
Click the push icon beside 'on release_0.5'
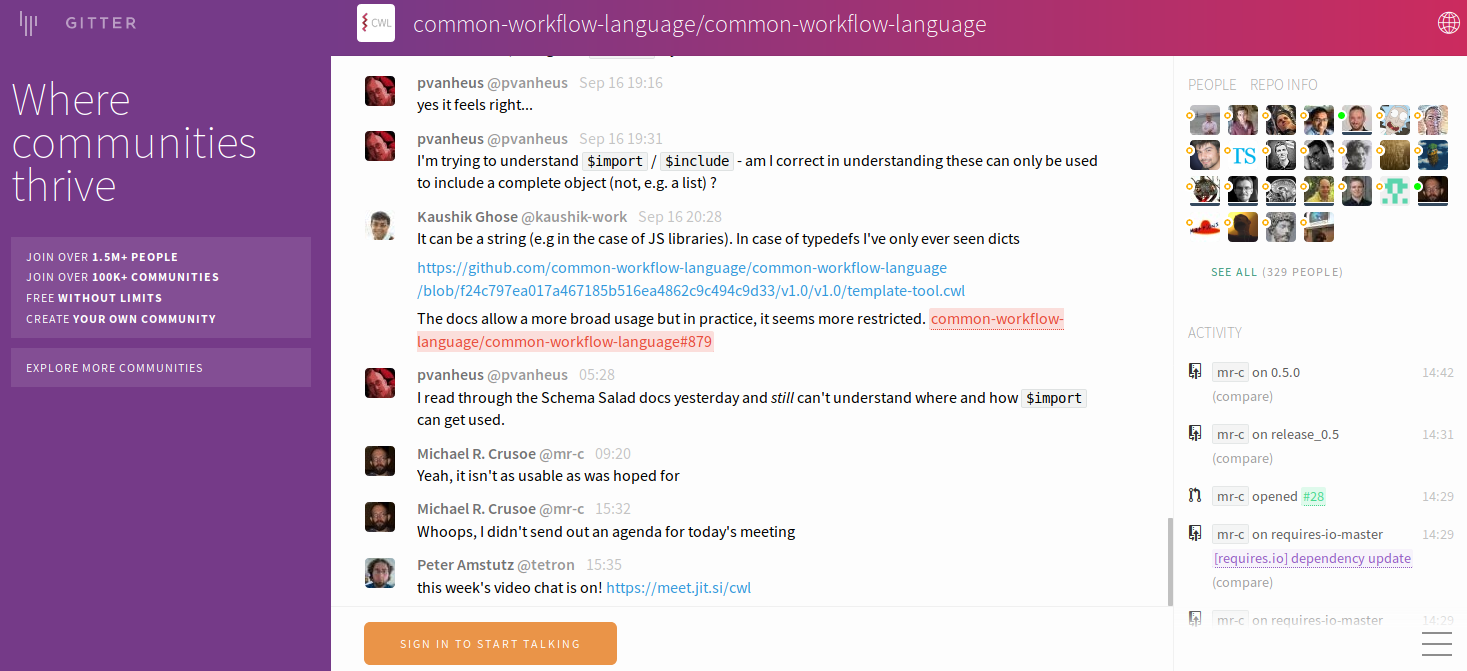1194,434
